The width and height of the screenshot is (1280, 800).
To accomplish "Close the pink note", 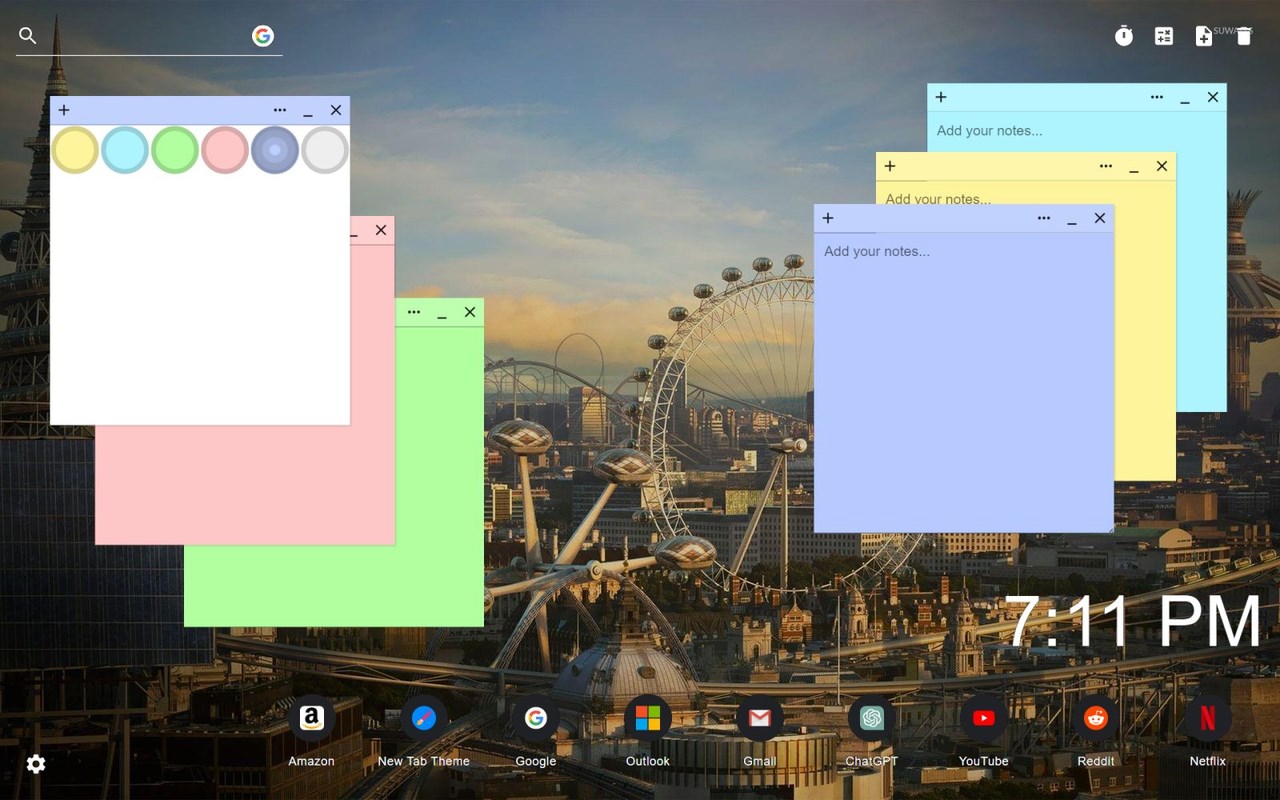I will [x=381, y=230].
